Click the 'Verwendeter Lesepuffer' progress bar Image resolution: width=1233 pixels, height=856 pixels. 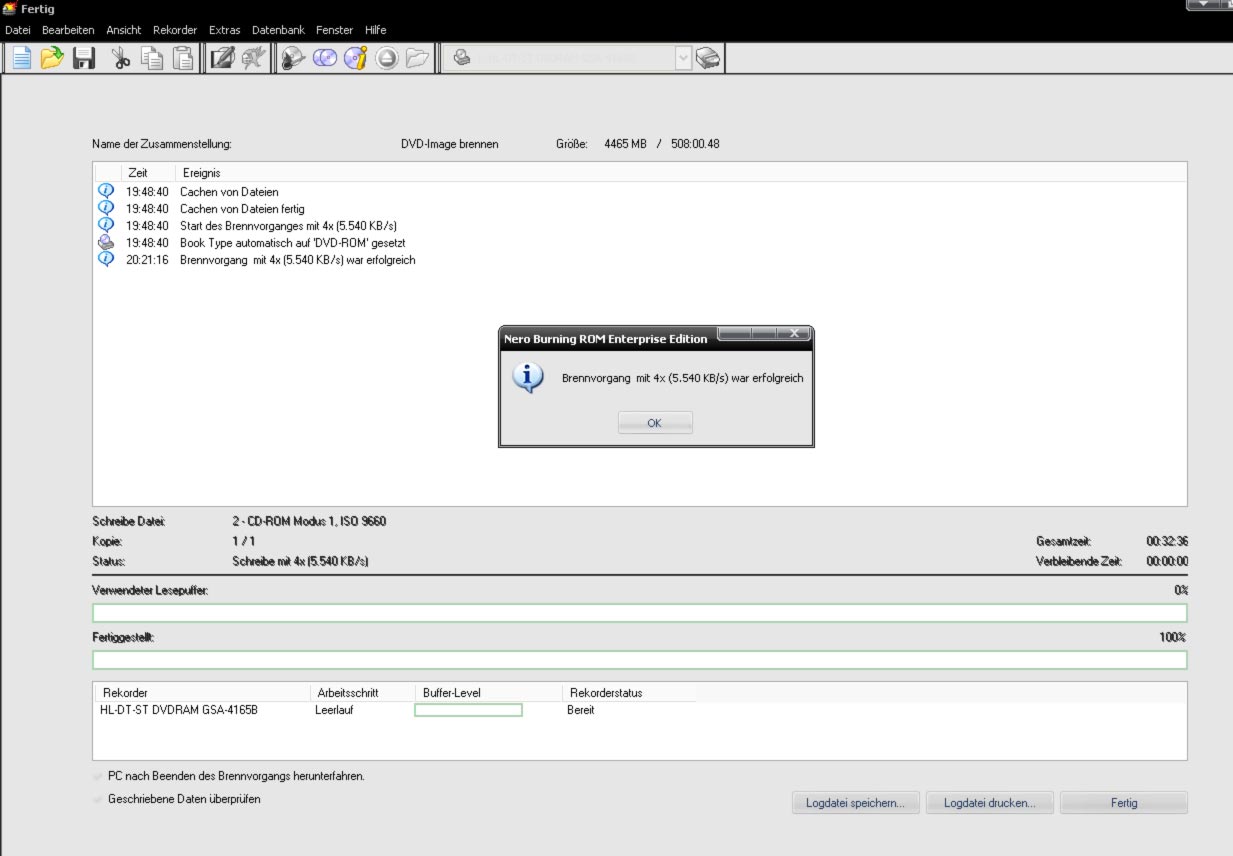[640, 613]
